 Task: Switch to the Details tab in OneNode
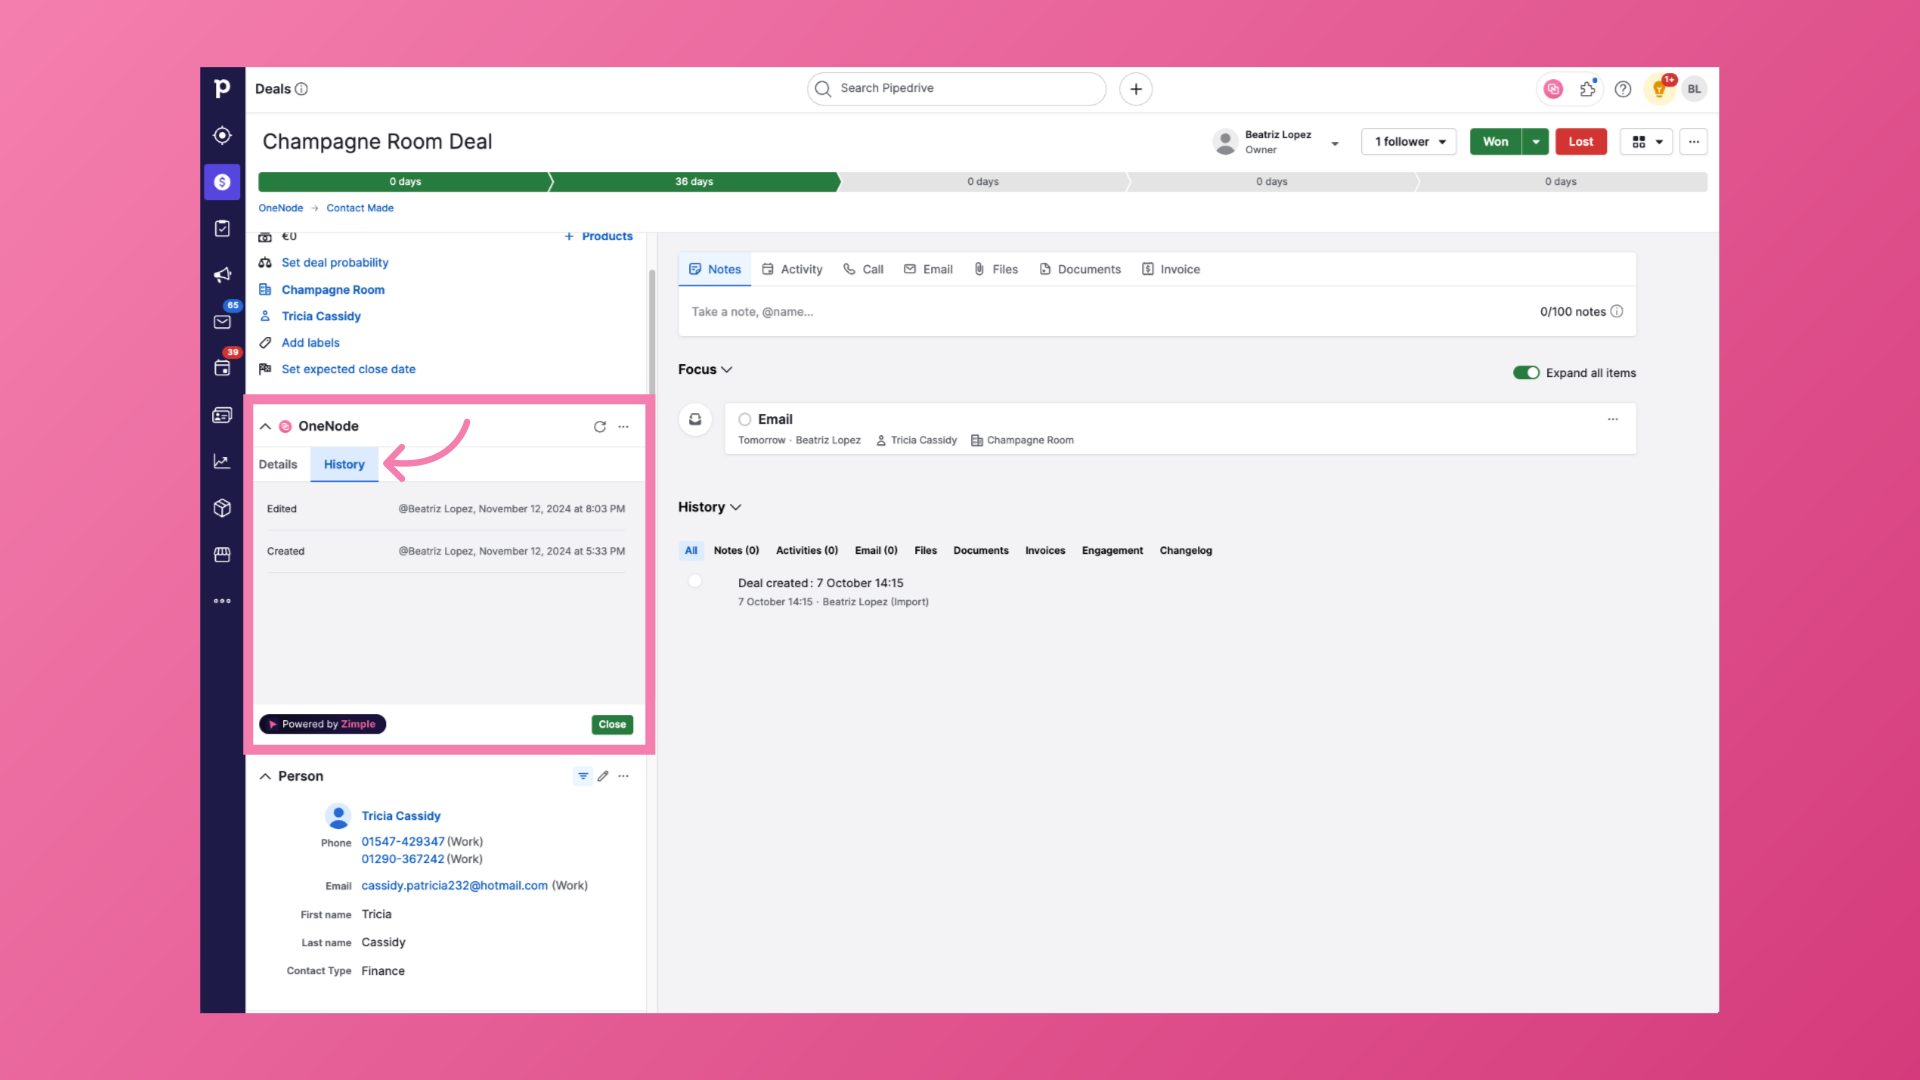tap(278, 465)
